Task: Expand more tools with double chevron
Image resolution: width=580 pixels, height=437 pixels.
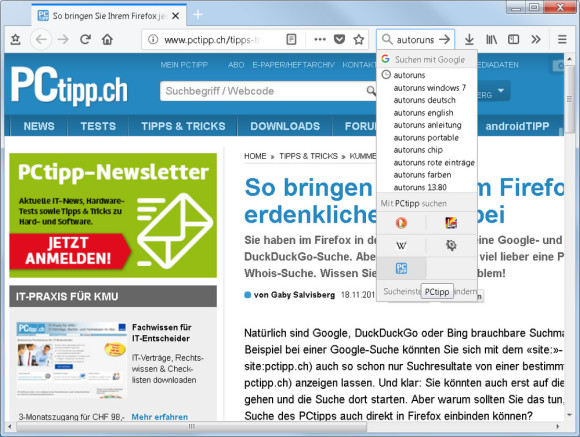Action: [x=536, y=39]
